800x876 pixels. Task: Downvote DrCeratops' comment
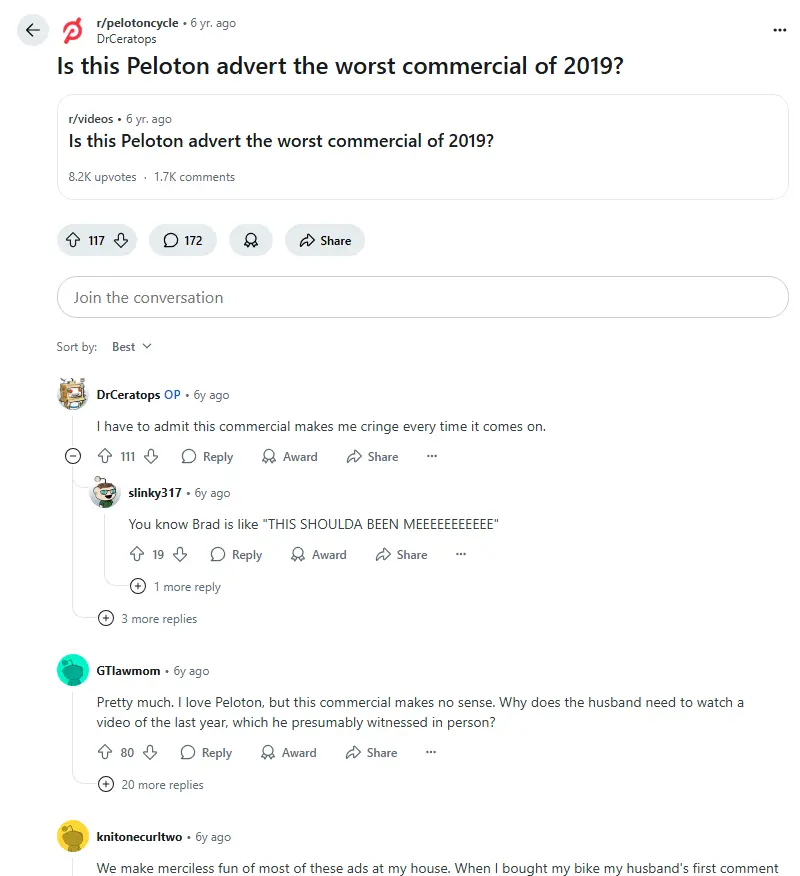click(x=151, y=456)
